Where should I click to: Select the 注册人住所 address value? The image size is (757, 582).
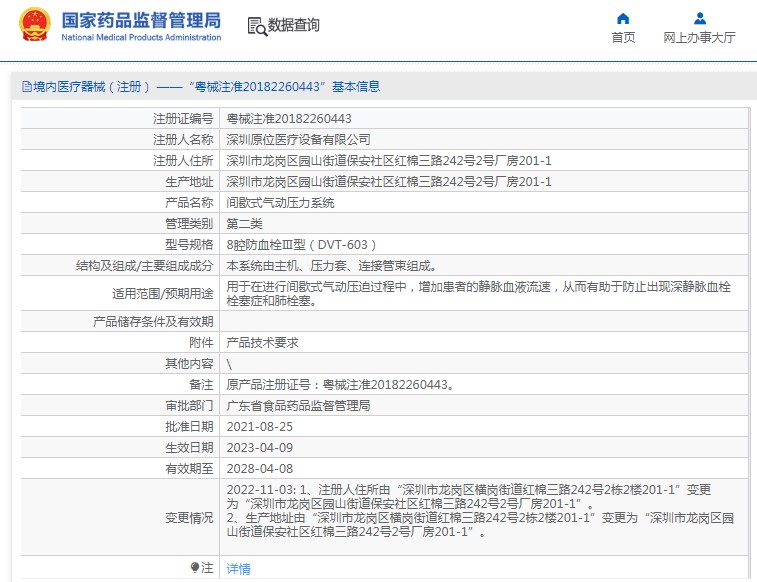389,161
